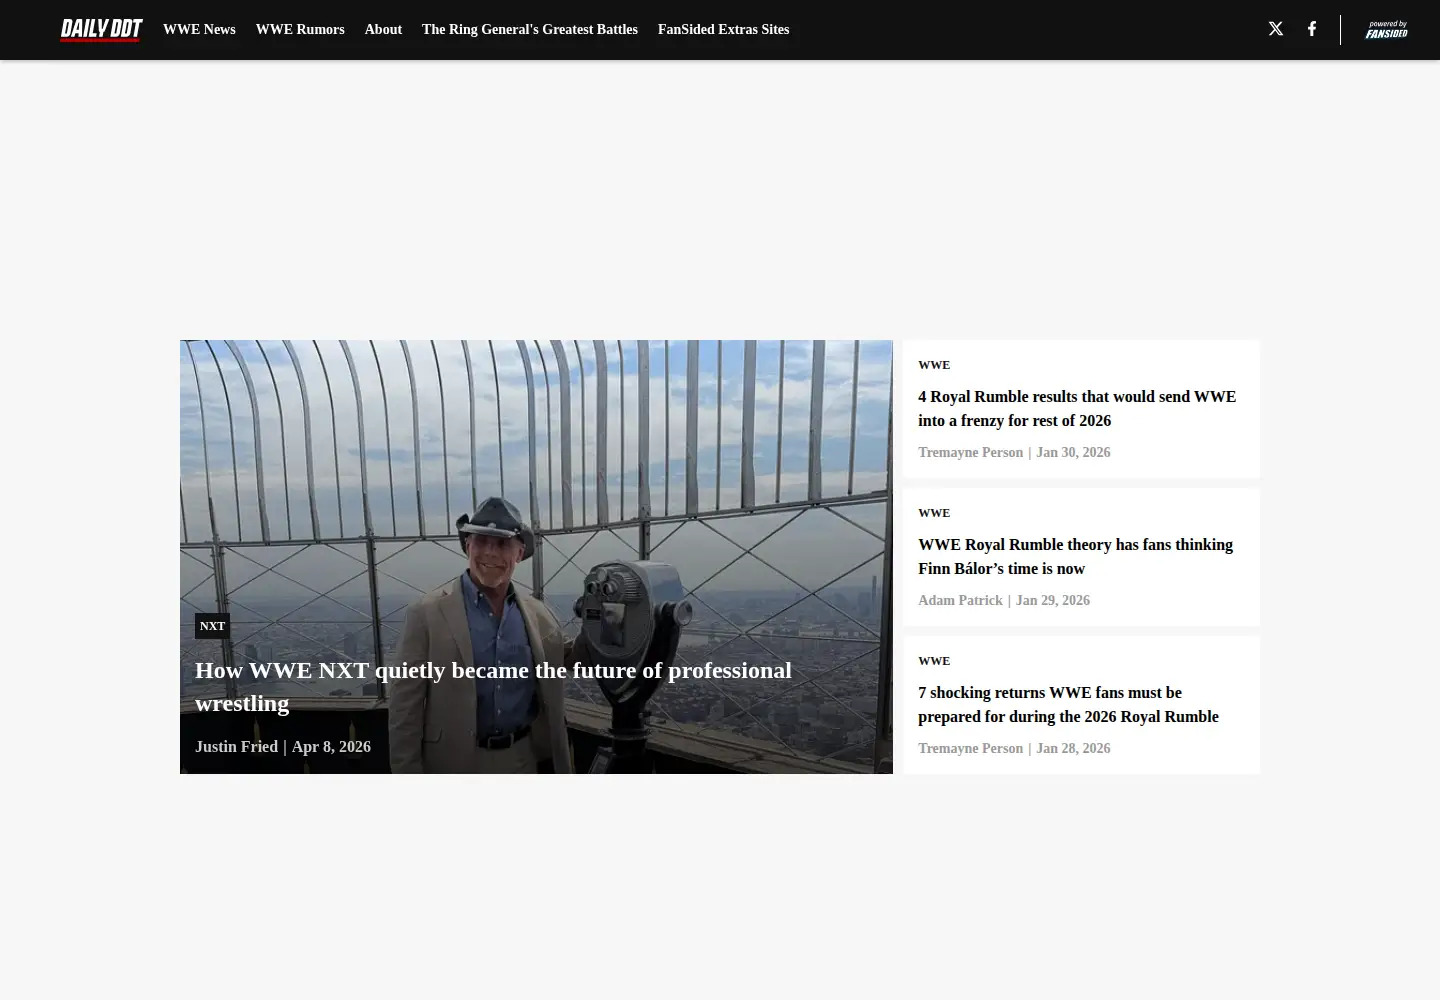The image size is (1440, 1000).
Task: Open the 4 Royal Rumble results article
Action: point(1077,409)
